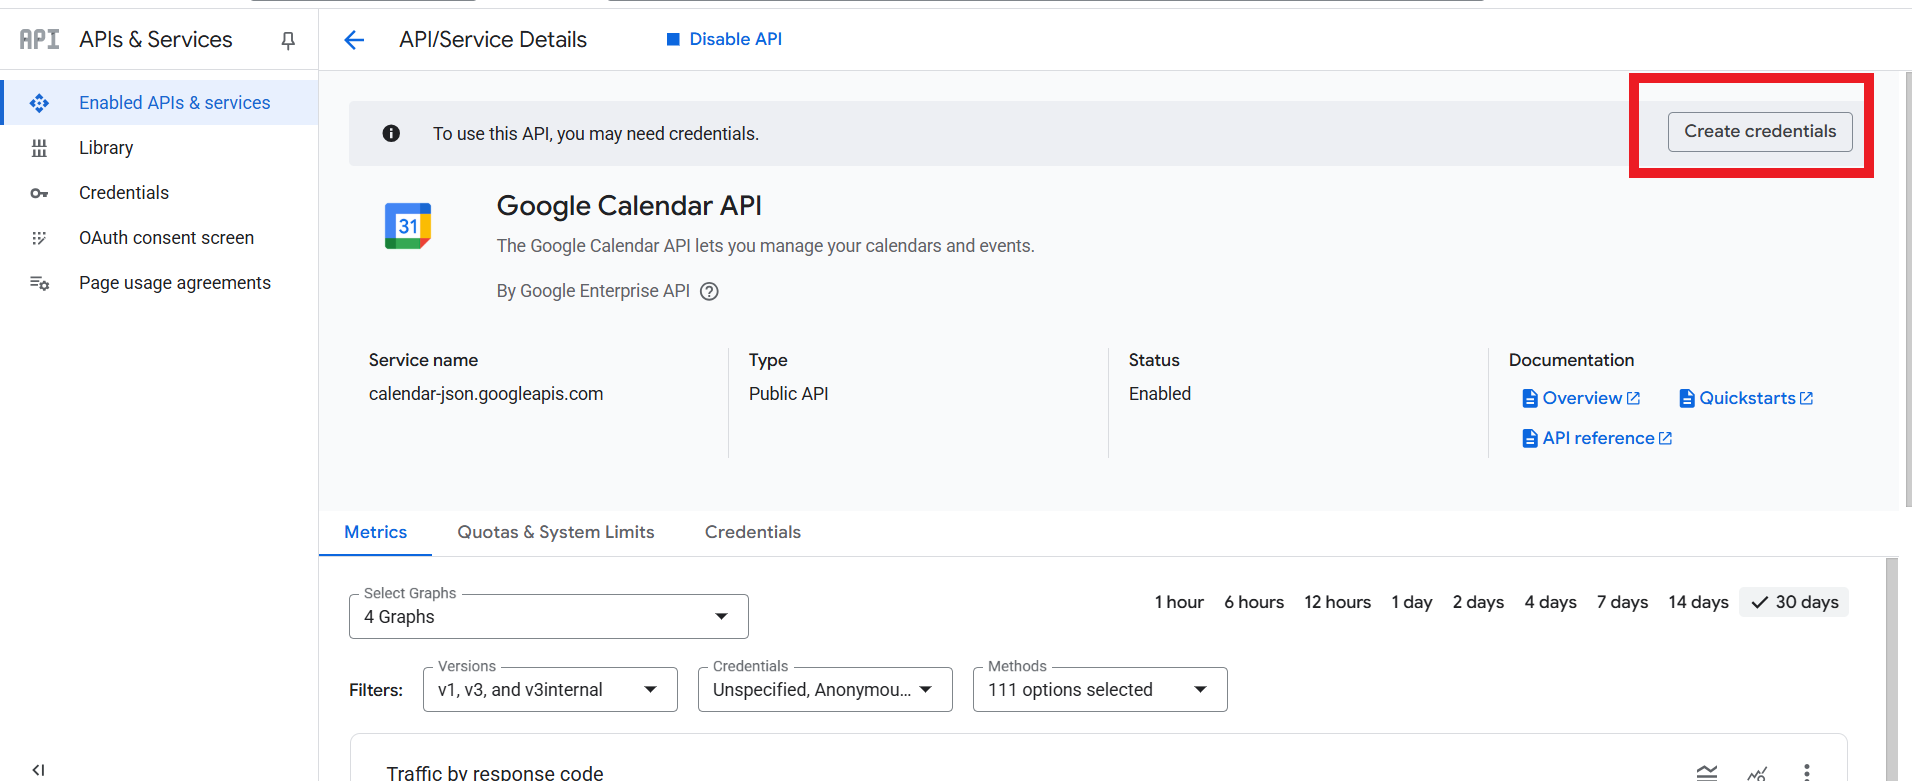Click the Google Calendar API heading
The height and width of the screenshot is (781, 1912).
coord(629,206)
